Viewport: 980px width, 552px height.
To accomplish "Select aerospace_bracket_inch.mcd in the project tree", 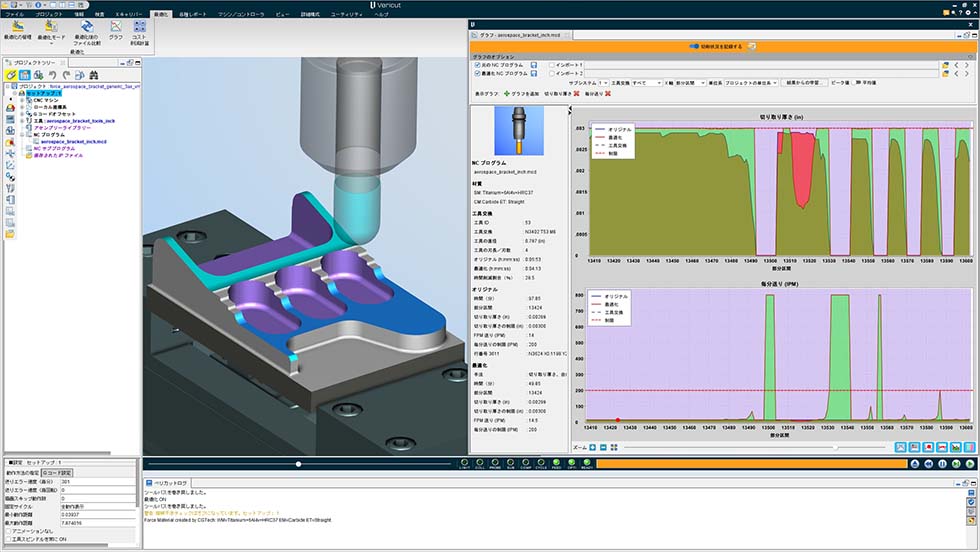I will [x=74, y=142].
